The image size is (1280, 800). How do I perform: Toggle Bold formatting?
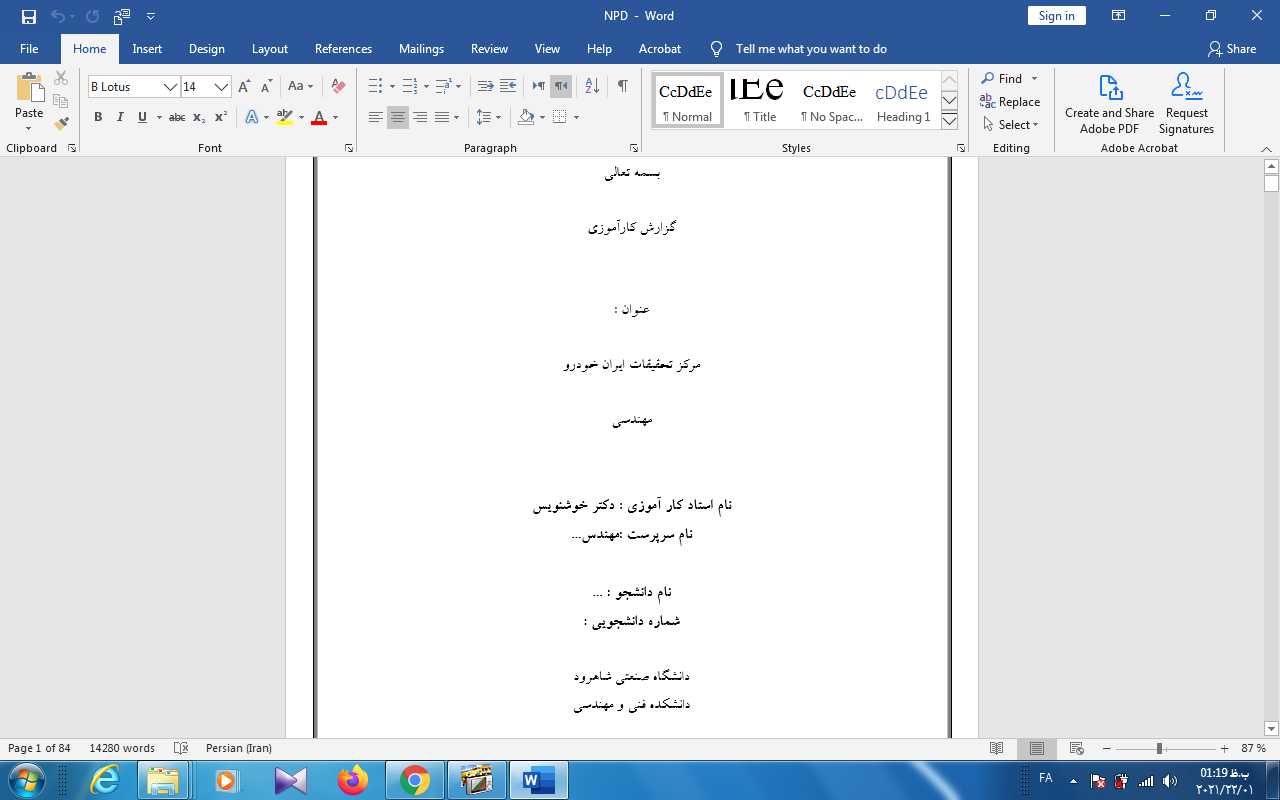98,118
